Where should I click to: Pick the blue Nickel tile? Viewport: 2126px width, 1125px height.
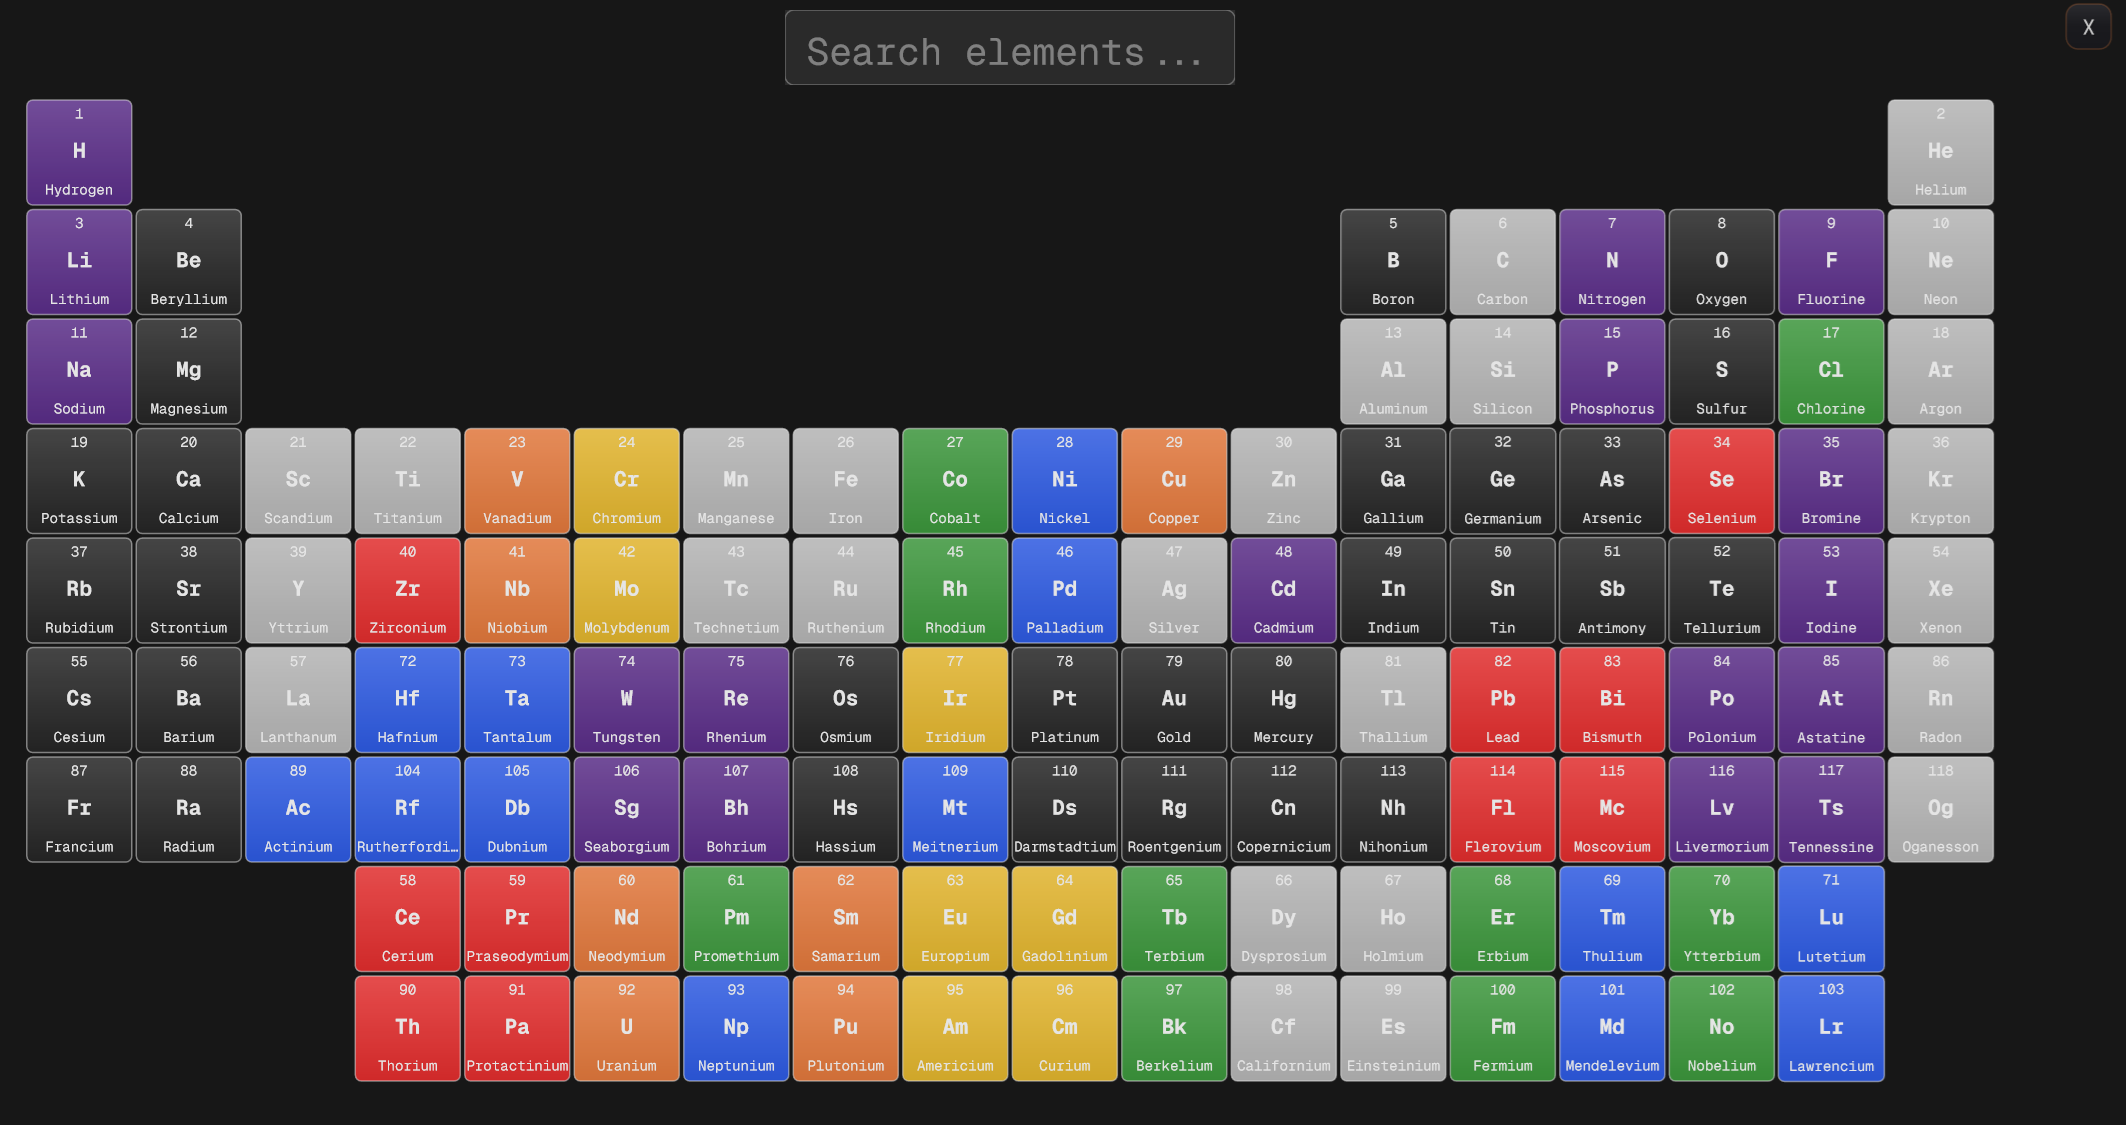pyautogui.click(x=1064, y=481)
